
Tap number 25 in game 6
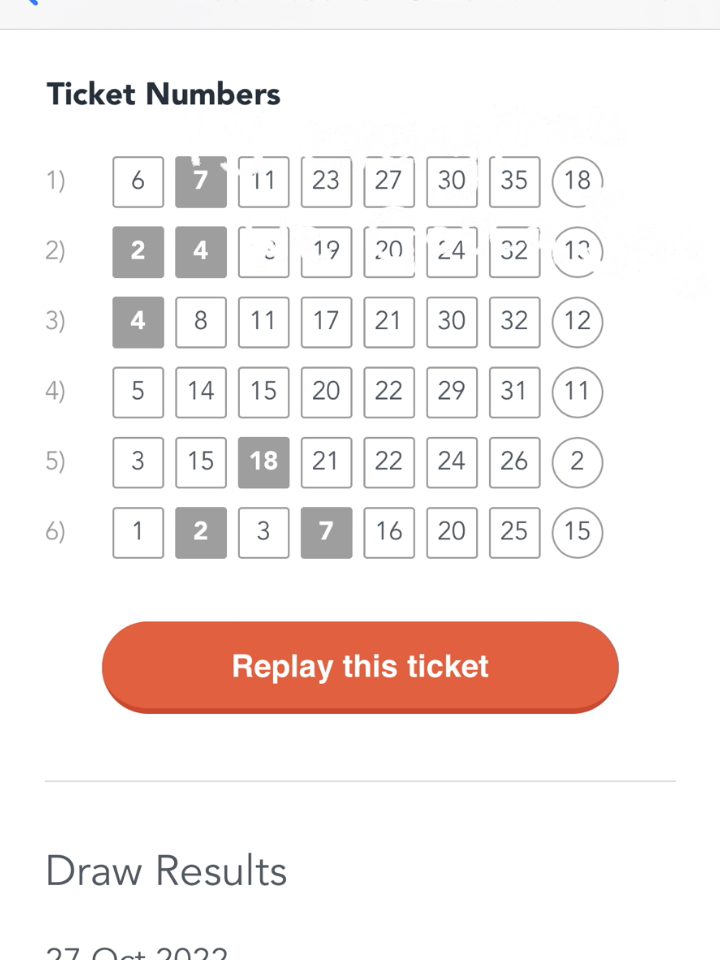[x=515, y=533]
